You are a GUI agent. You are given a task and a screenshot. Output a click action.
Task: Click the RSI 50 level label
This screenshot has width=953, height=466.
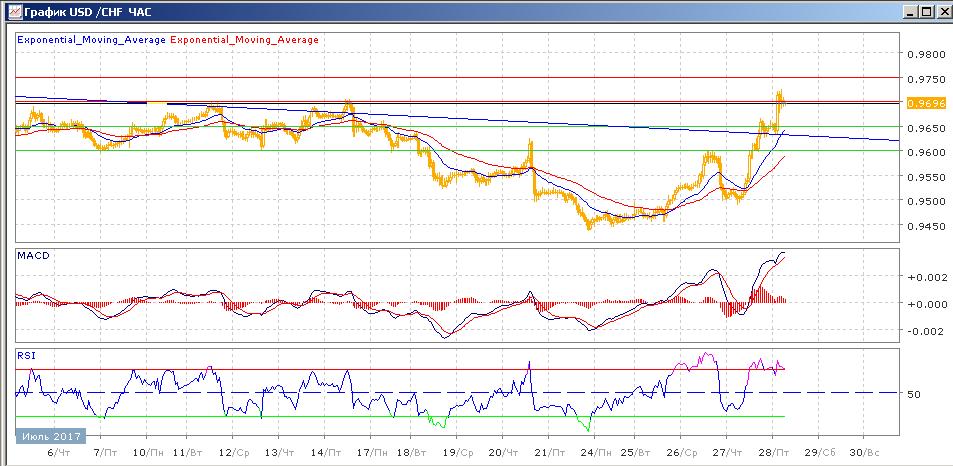[x=914, y=394]
